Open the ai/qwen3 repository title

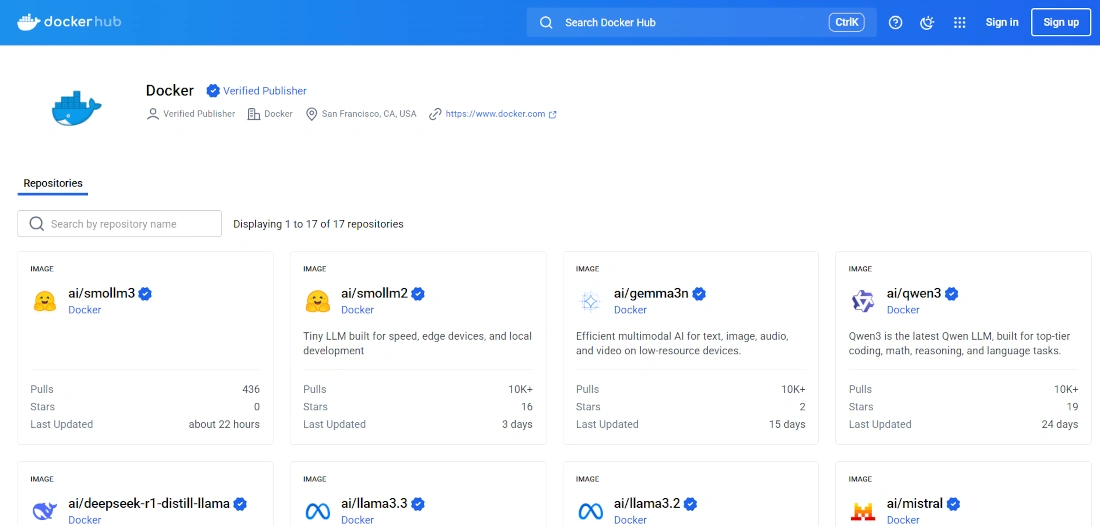[913, 293]
